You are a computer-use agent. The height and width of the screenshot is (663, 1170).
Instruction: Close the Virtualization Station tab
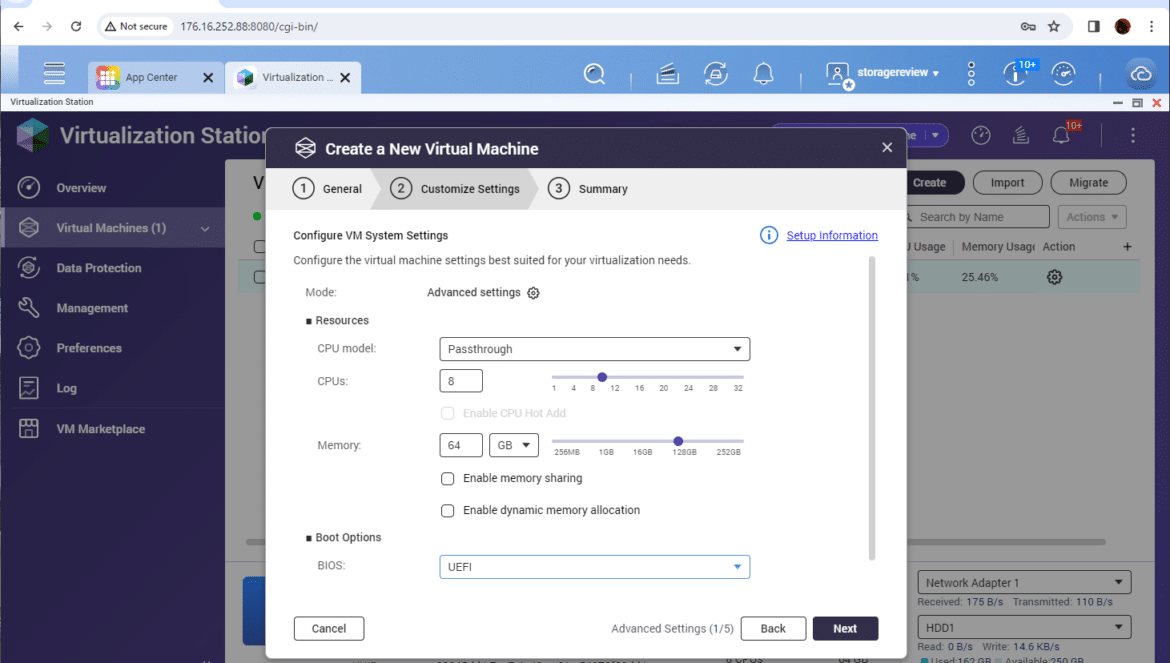[345, 78]
